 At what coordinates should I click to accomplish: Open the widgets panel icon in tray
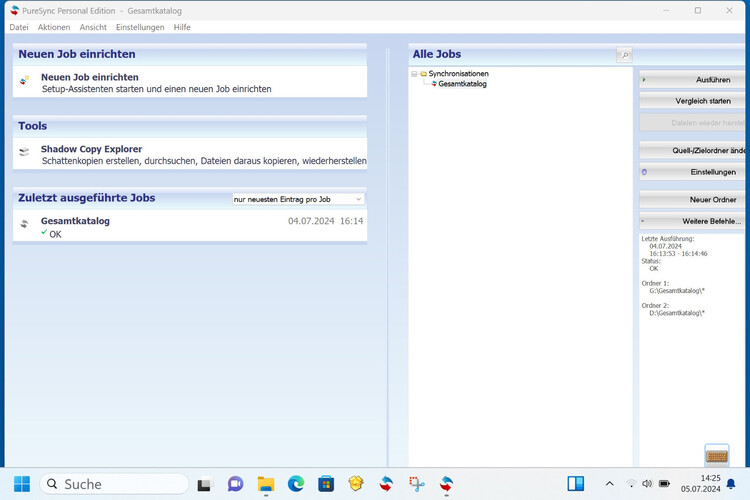point(575,484)
